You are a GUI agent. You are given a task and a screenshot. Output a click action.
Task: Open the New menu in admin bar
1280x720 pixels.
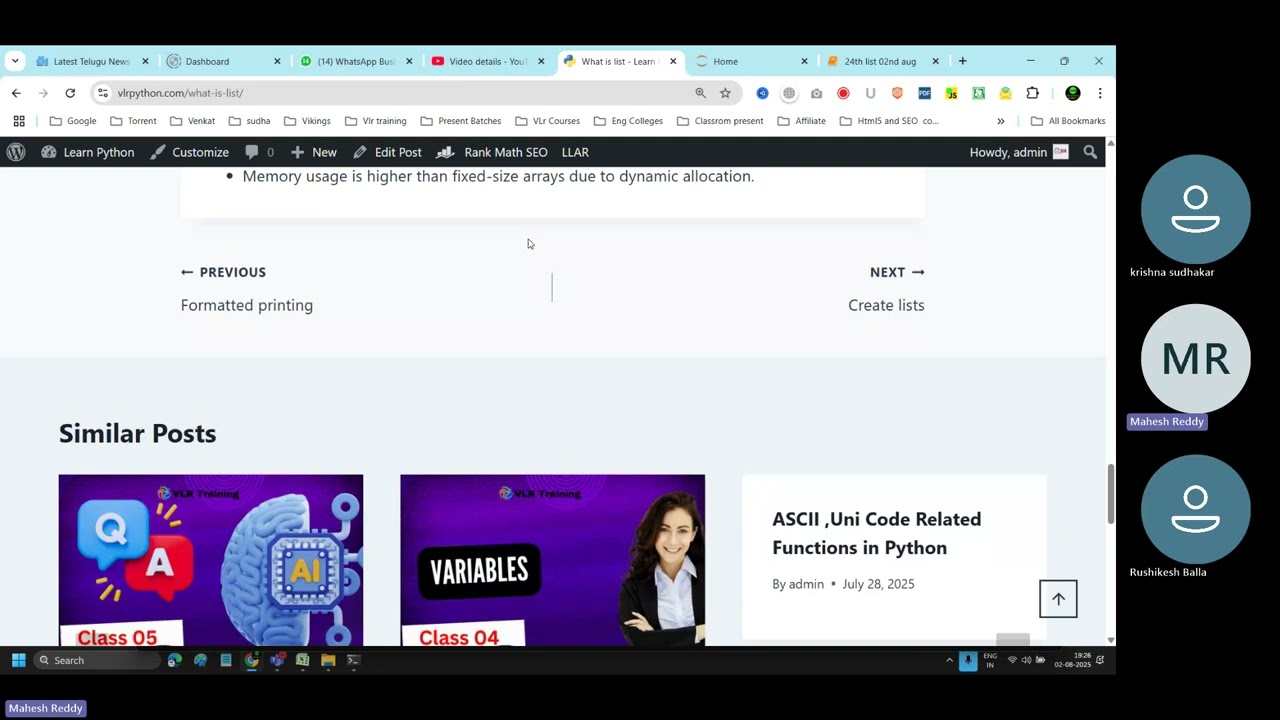314,152
